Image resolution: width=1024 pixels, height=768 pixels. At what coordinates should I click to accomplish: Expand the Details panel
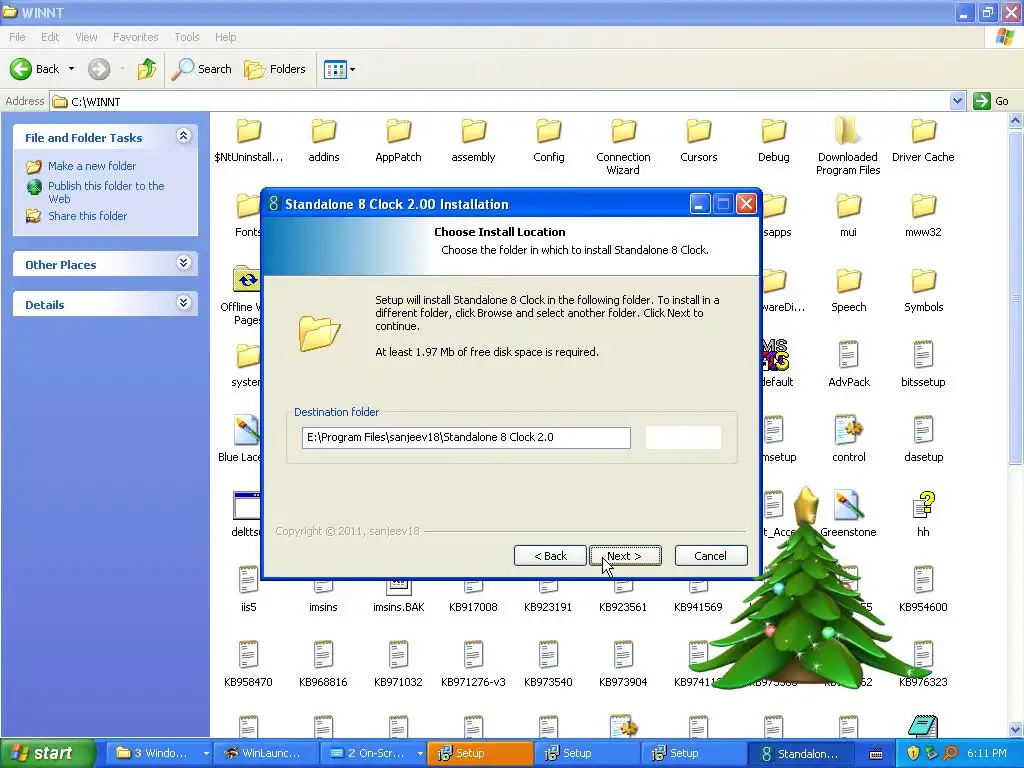point(184,303)
